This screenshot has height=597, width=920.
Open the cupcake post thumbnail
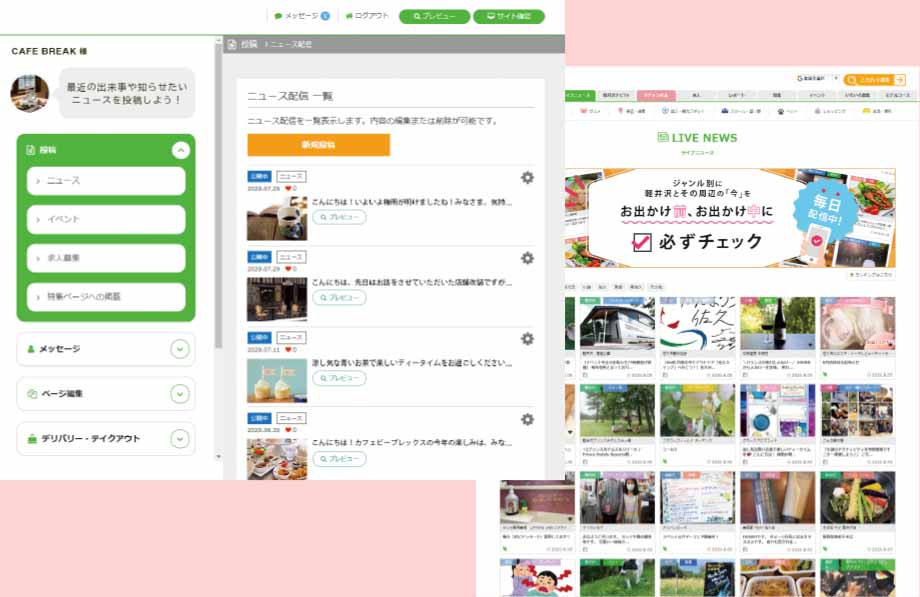pos(277,380)
